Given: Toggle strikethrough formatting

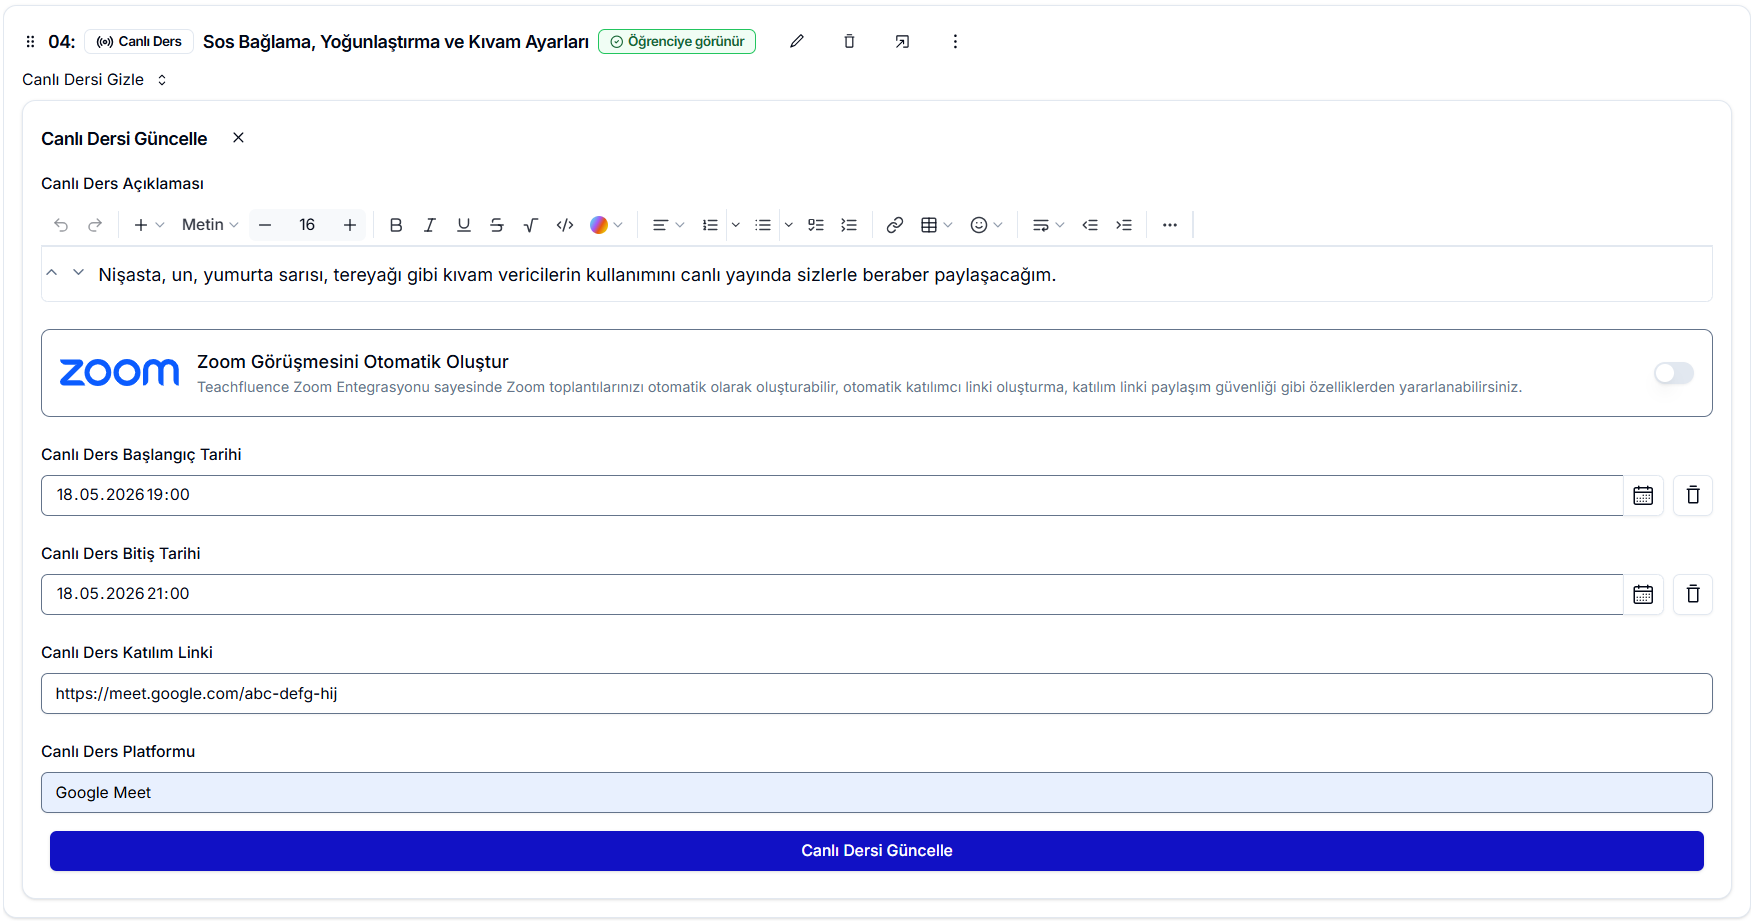Looking at the screenshot, I should (497, 225).
